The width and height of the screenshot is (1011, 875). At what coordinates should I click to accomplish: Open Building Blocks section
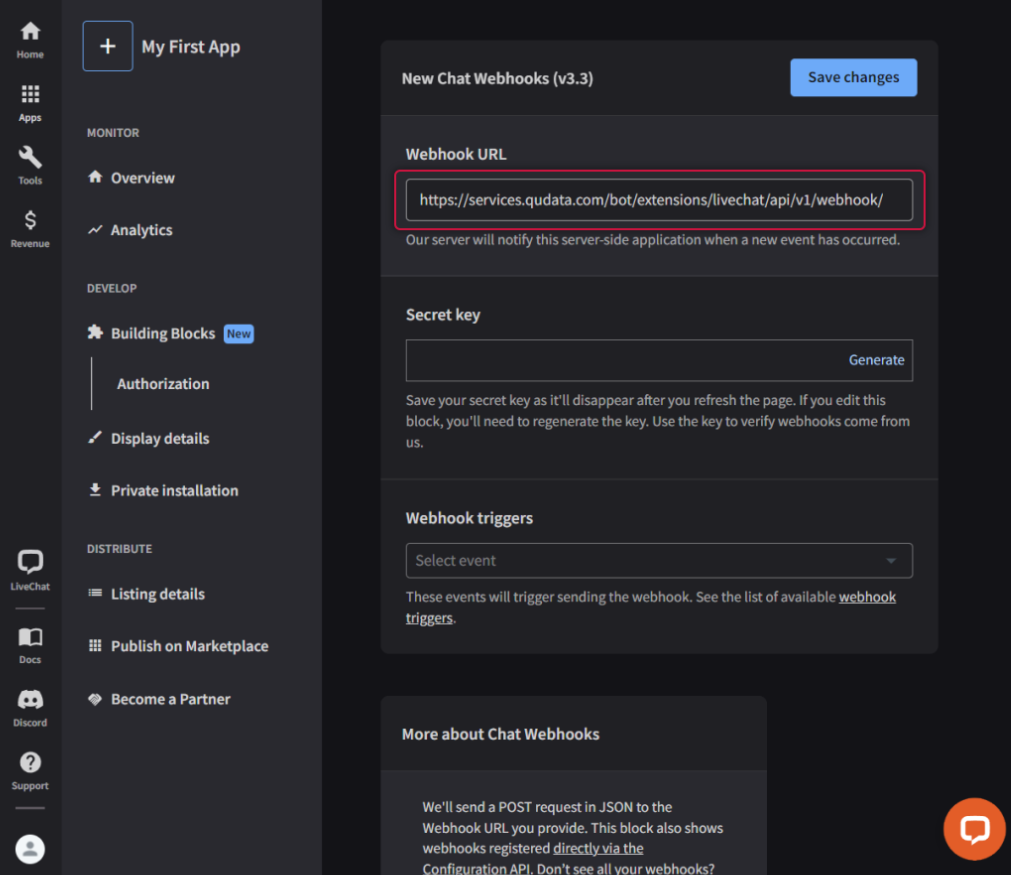163,334
